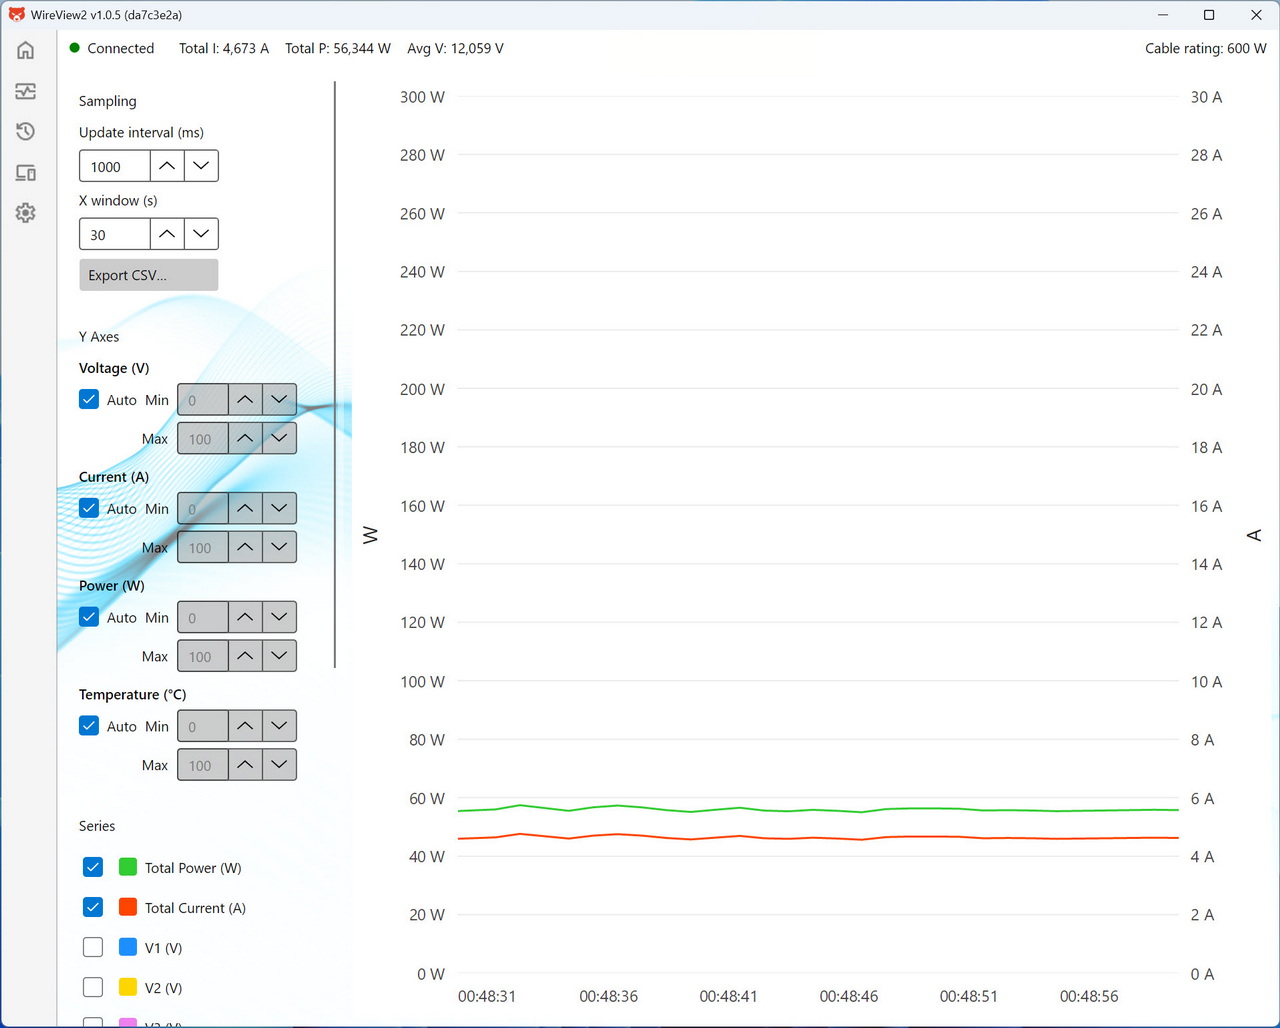Export data with Export CSV button

148,275
